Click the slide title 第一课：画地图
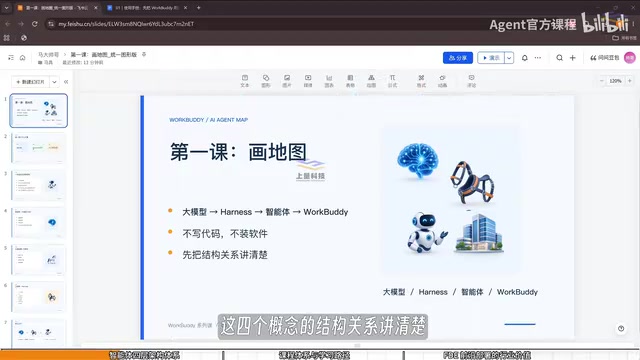This screenshot has width=640, height=360. pyautogui.click(x=238, y=153)
